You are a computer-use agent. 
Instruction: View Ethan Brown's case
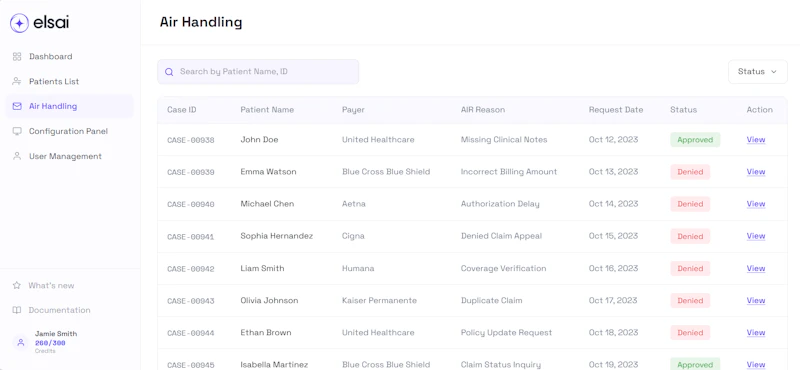pos(756,332)
